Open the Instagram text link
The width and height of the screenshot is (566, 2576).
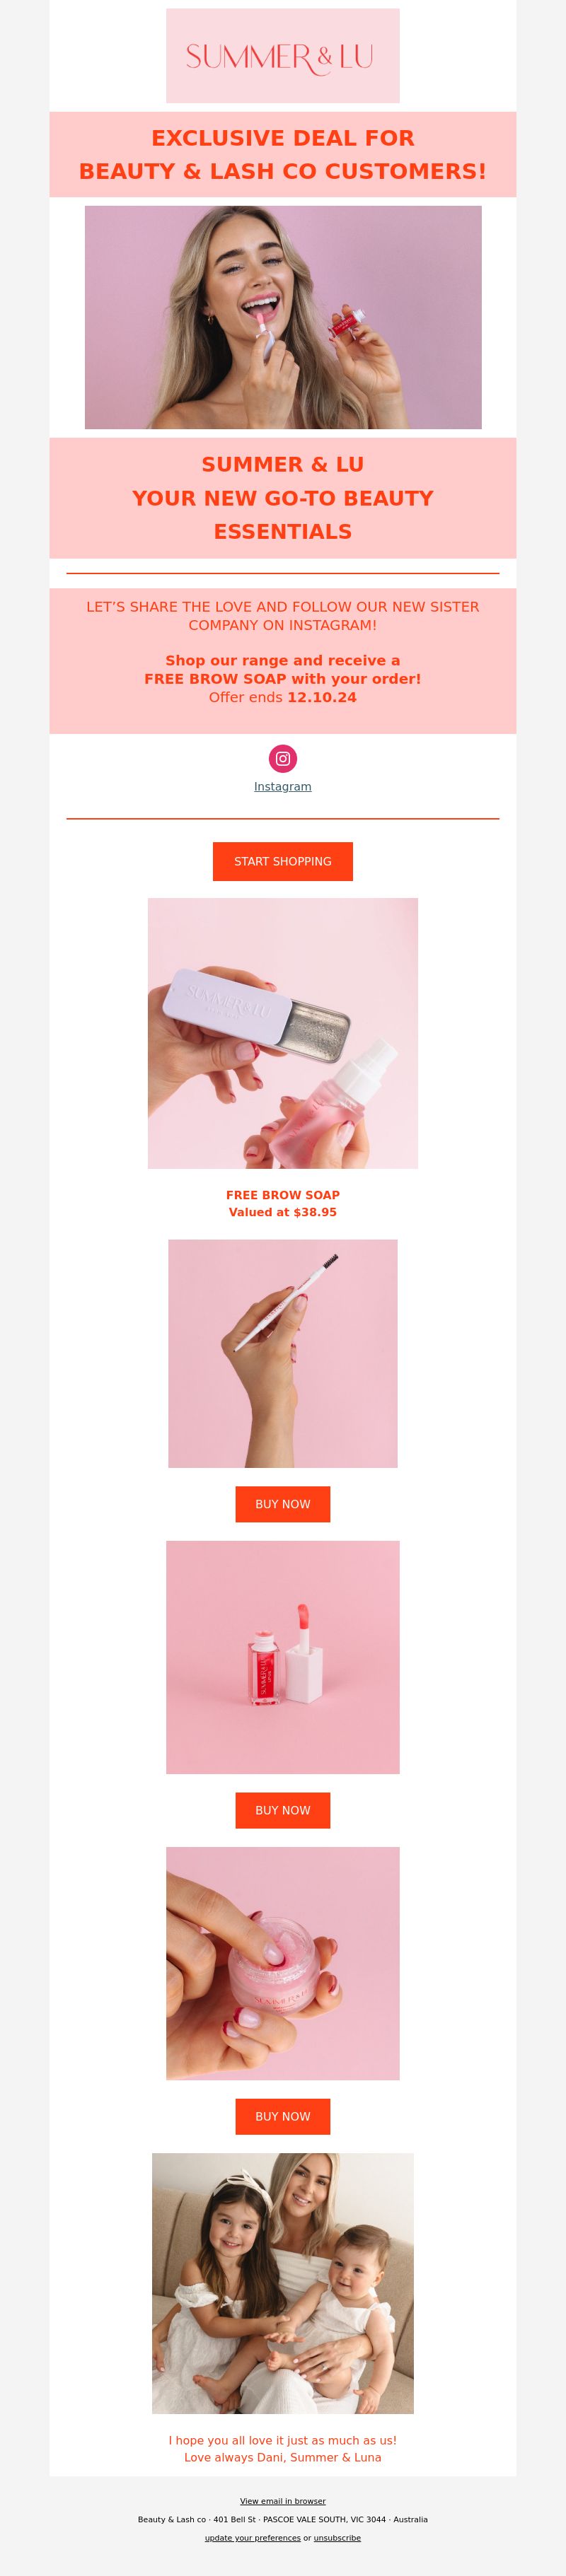pyautogui.click(x=283, y=786)
